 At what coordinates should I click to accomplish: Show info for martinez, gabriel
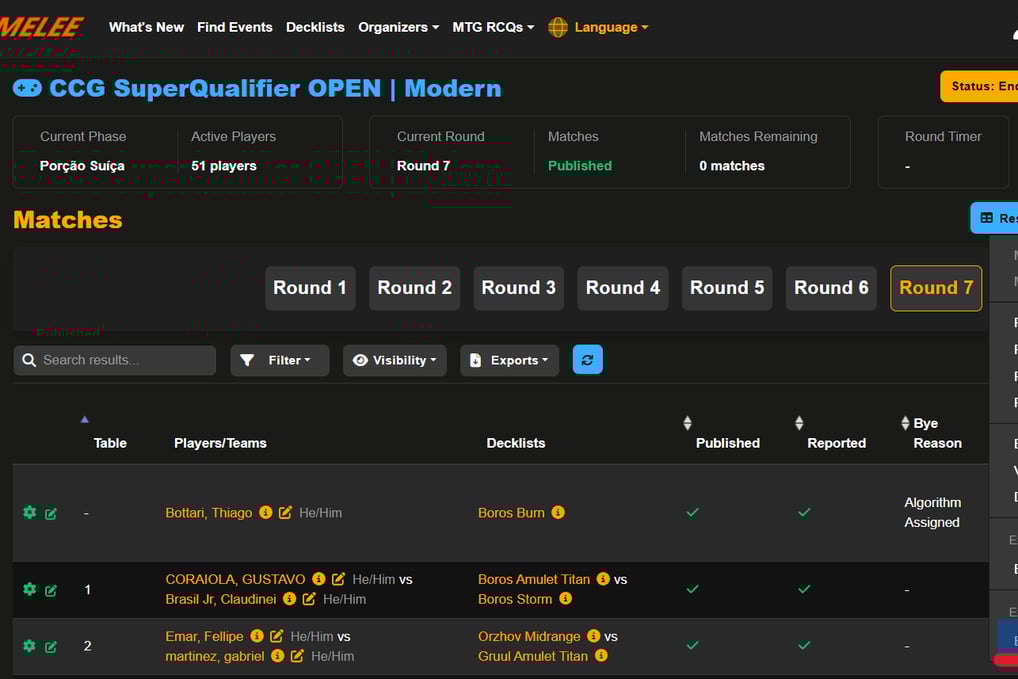(278, 656)
